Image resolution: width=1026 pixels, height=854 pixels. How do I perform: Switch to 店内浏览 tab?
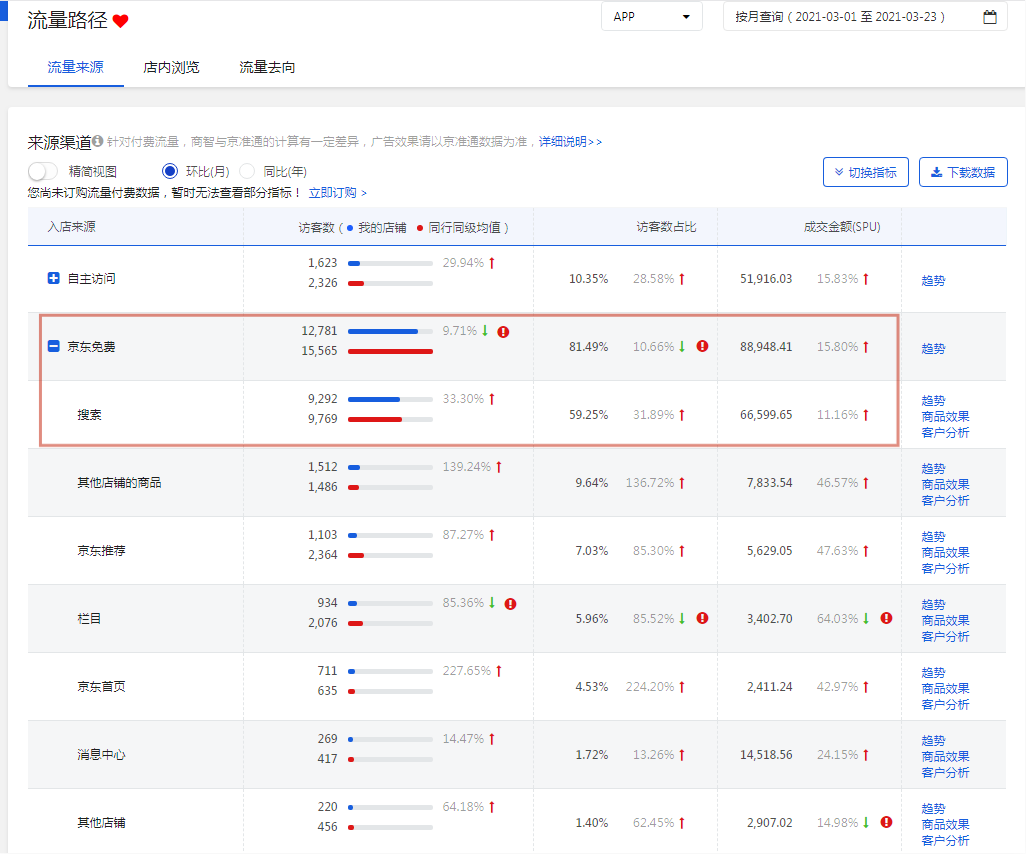[171, 67]
